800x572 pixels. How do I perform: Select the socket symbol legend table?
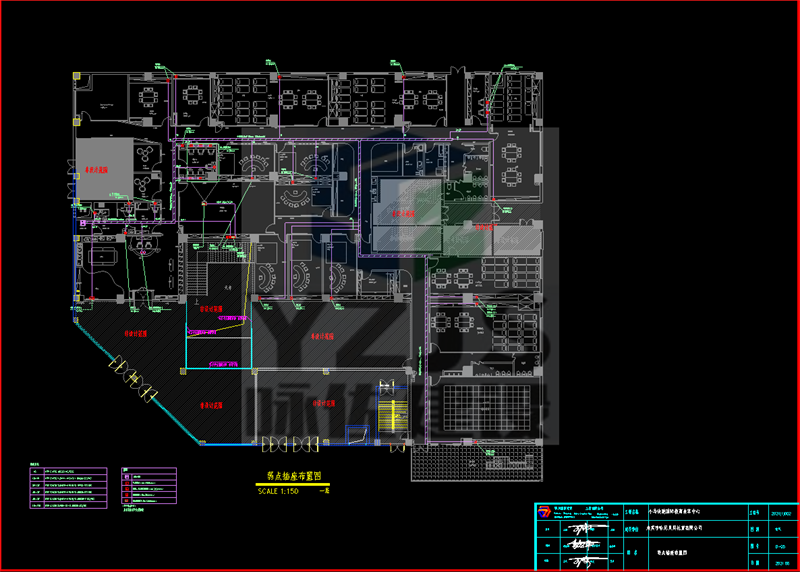(149, 486)
